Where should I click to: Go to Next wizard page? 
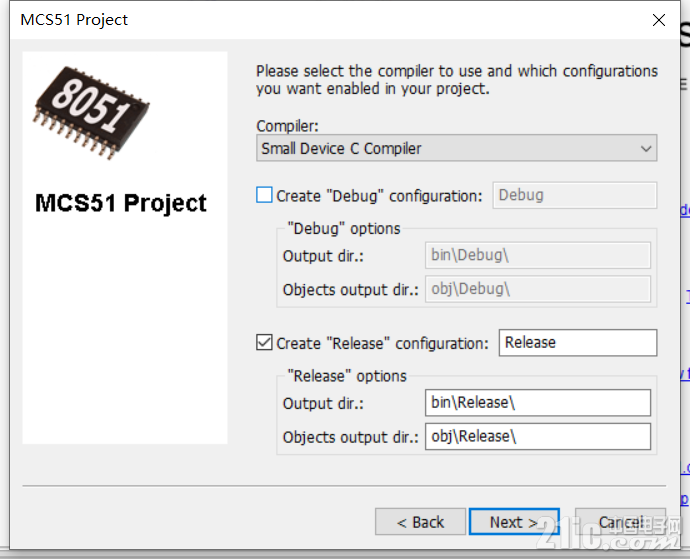(514, 522)
